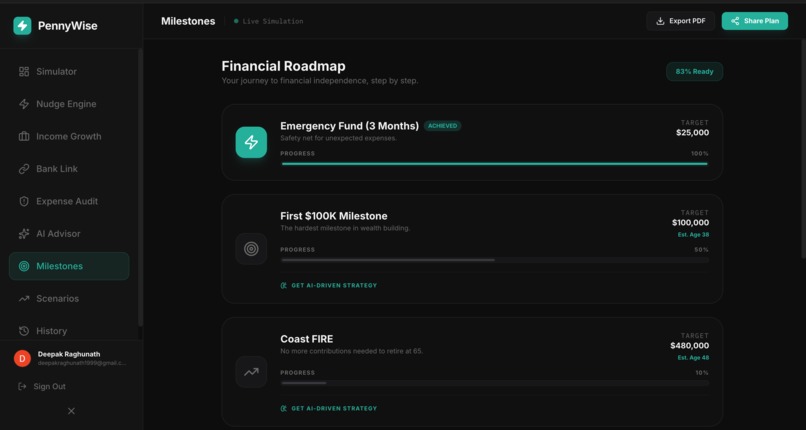Click the History clock icon

[24, 331]
